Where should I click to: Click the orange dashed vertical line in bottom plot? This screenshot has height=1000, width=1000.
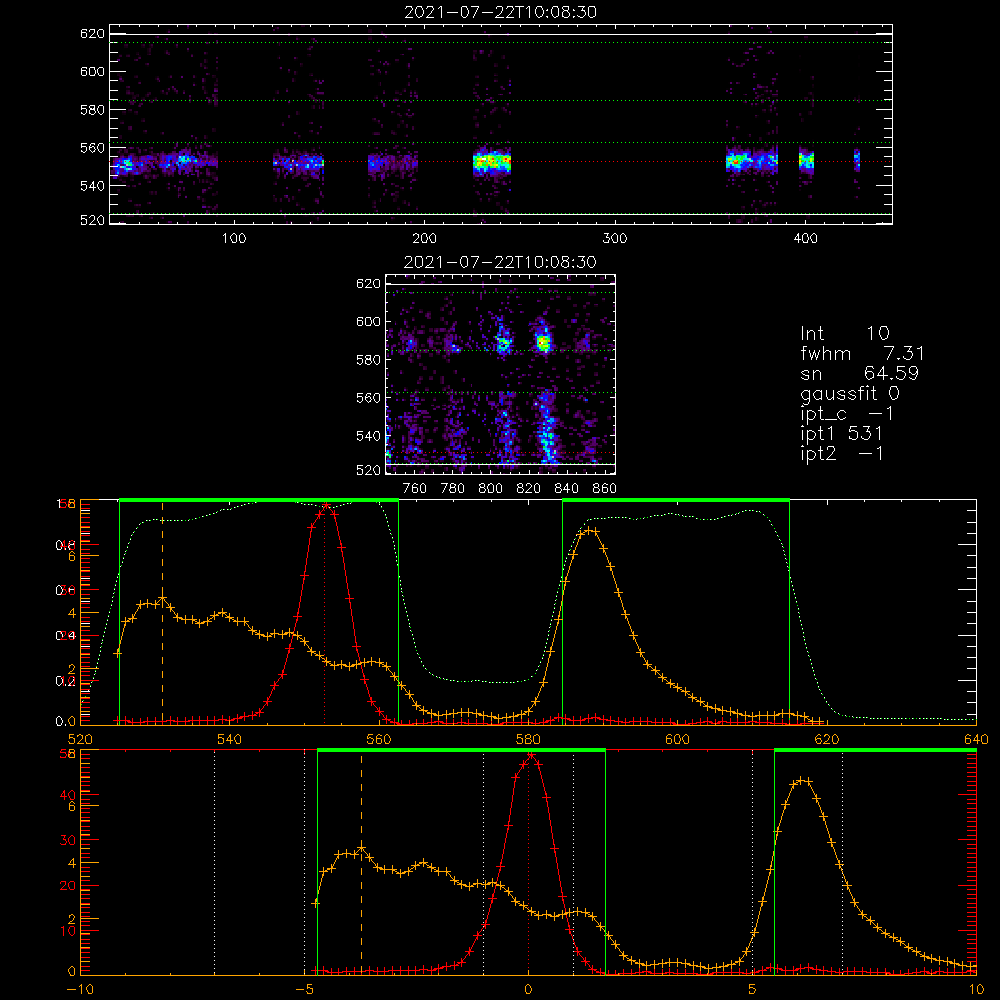click(362, 864)
